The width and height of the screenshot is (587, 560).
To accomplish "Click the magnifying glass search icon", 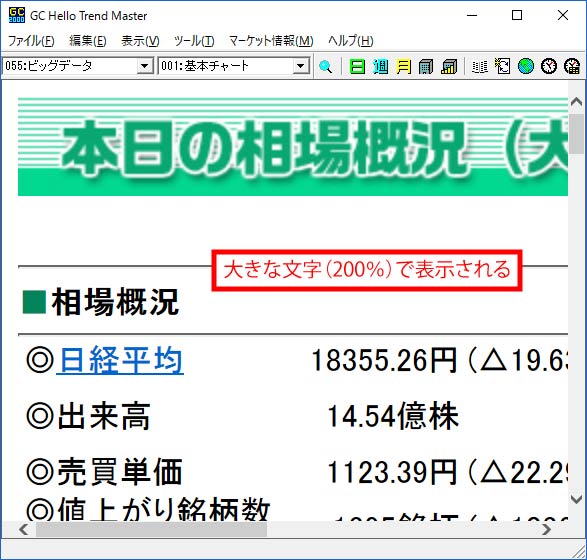I will [325, 67].
